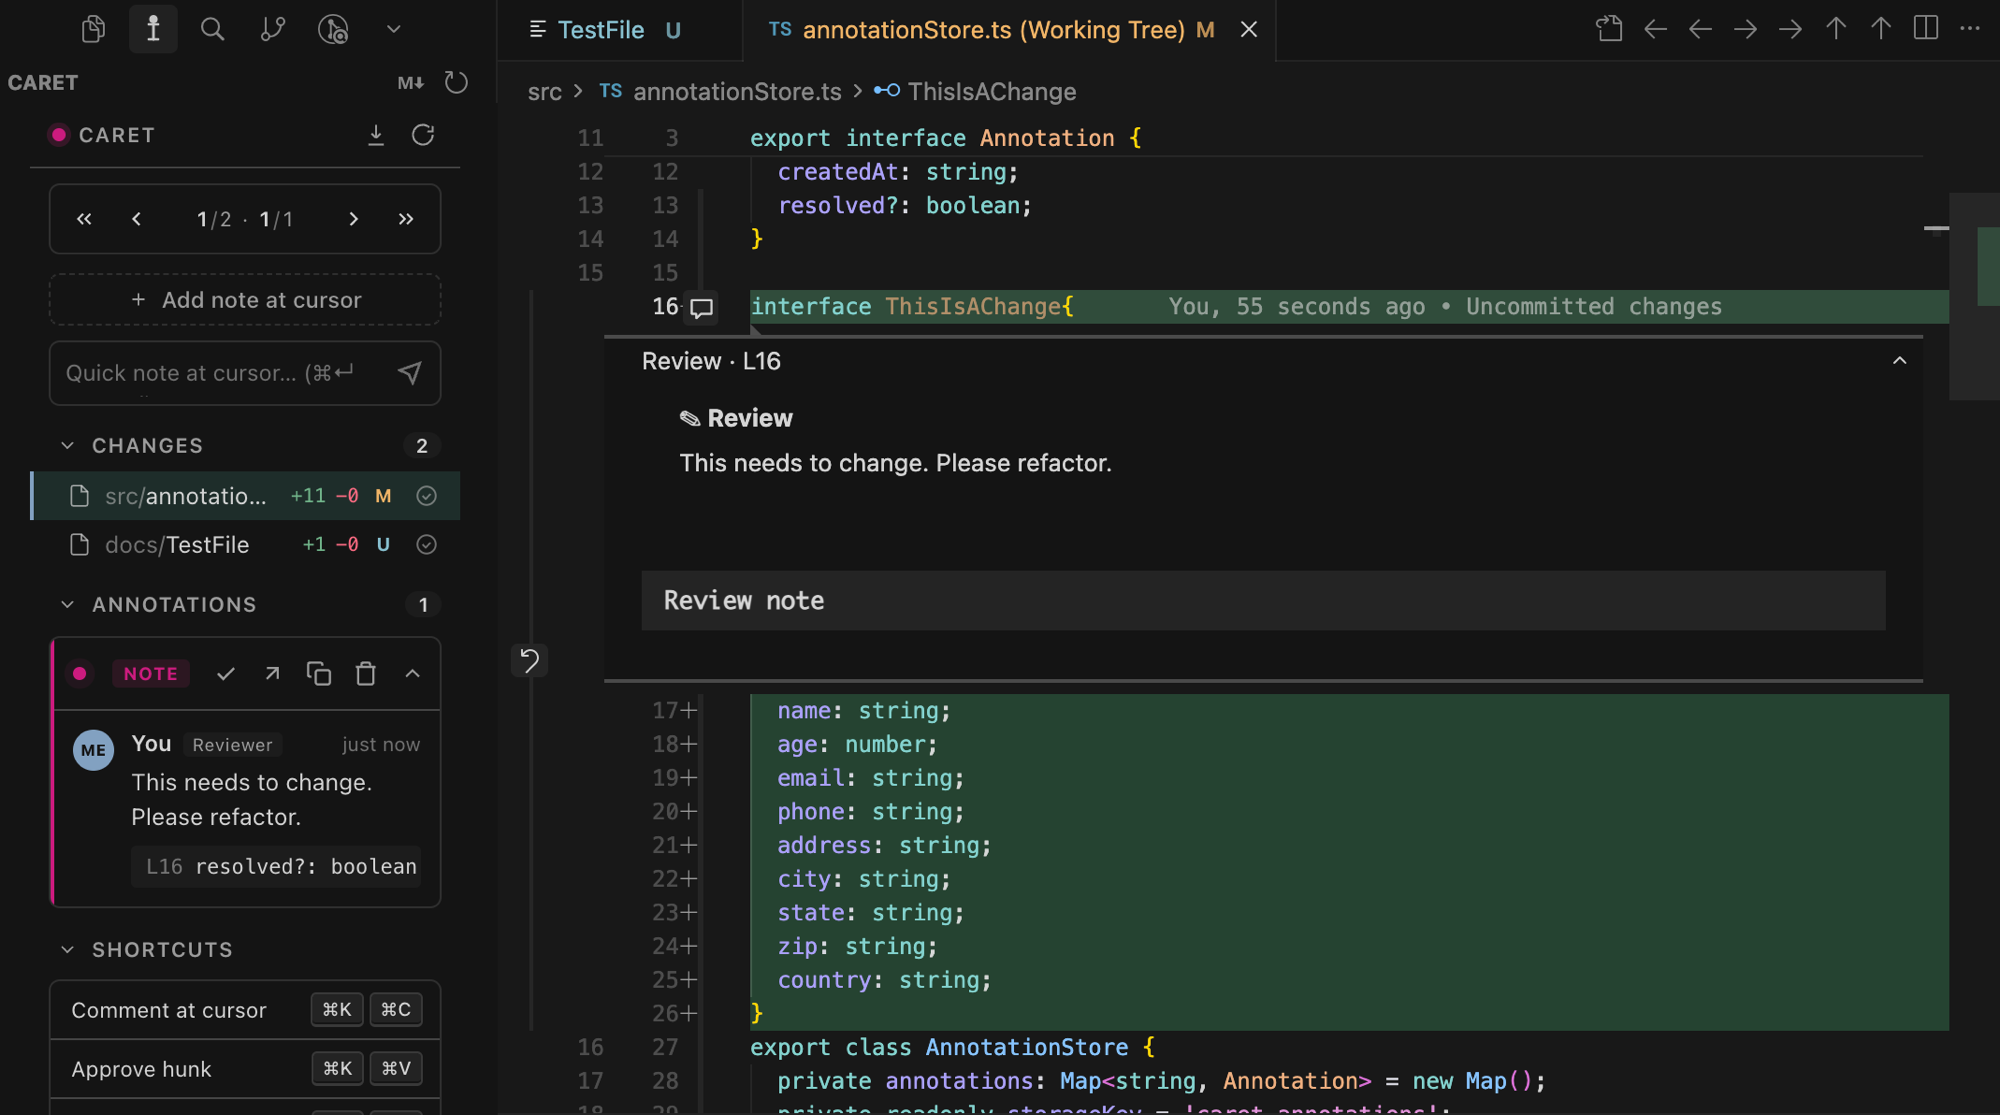
Task: Show additional views chevron in activity bar
Action: pos(394,29)
